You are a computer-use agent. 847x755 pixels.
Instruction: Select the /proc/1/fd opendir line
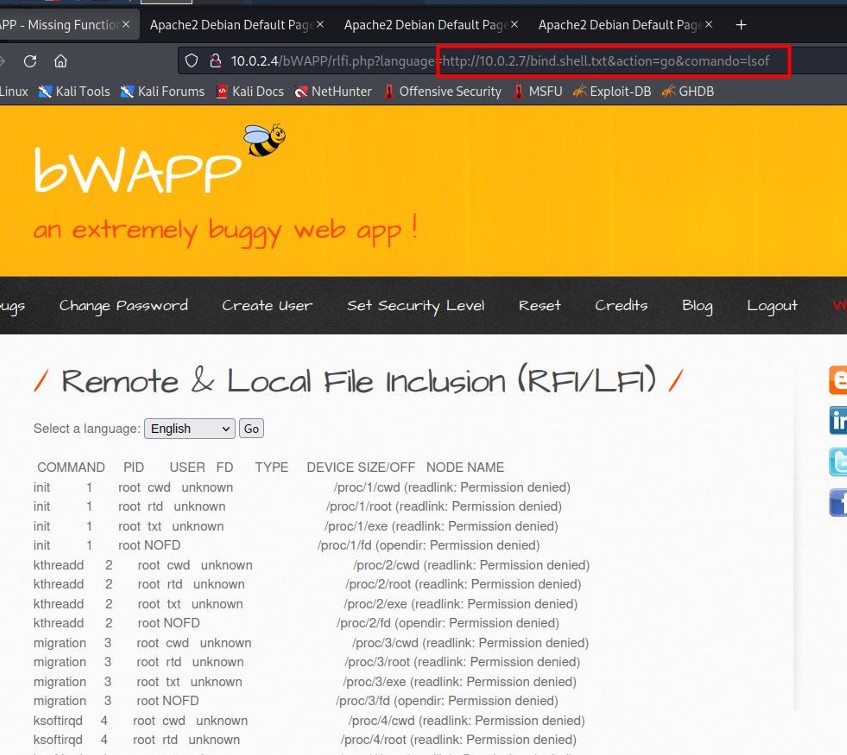428,545
